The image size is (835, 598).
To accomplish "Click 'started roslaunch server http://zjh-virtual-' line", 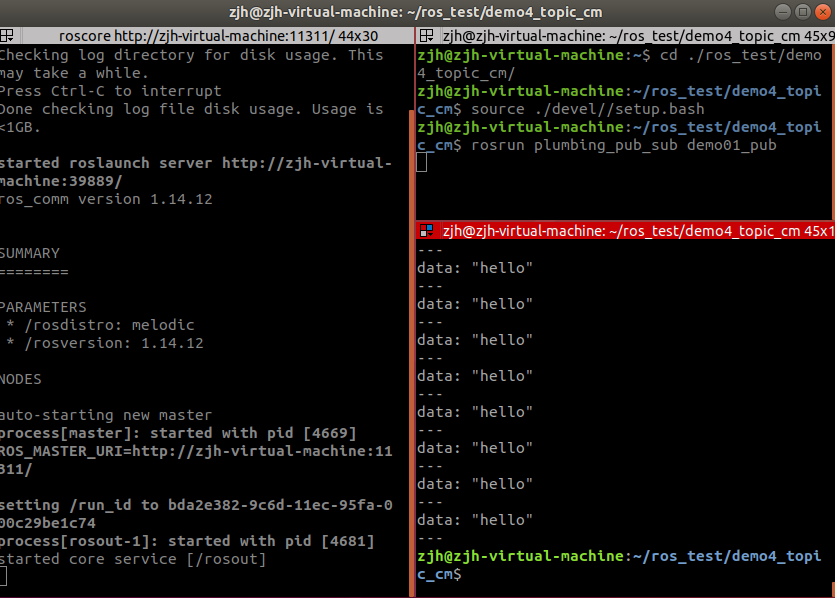I will [195, 163].
